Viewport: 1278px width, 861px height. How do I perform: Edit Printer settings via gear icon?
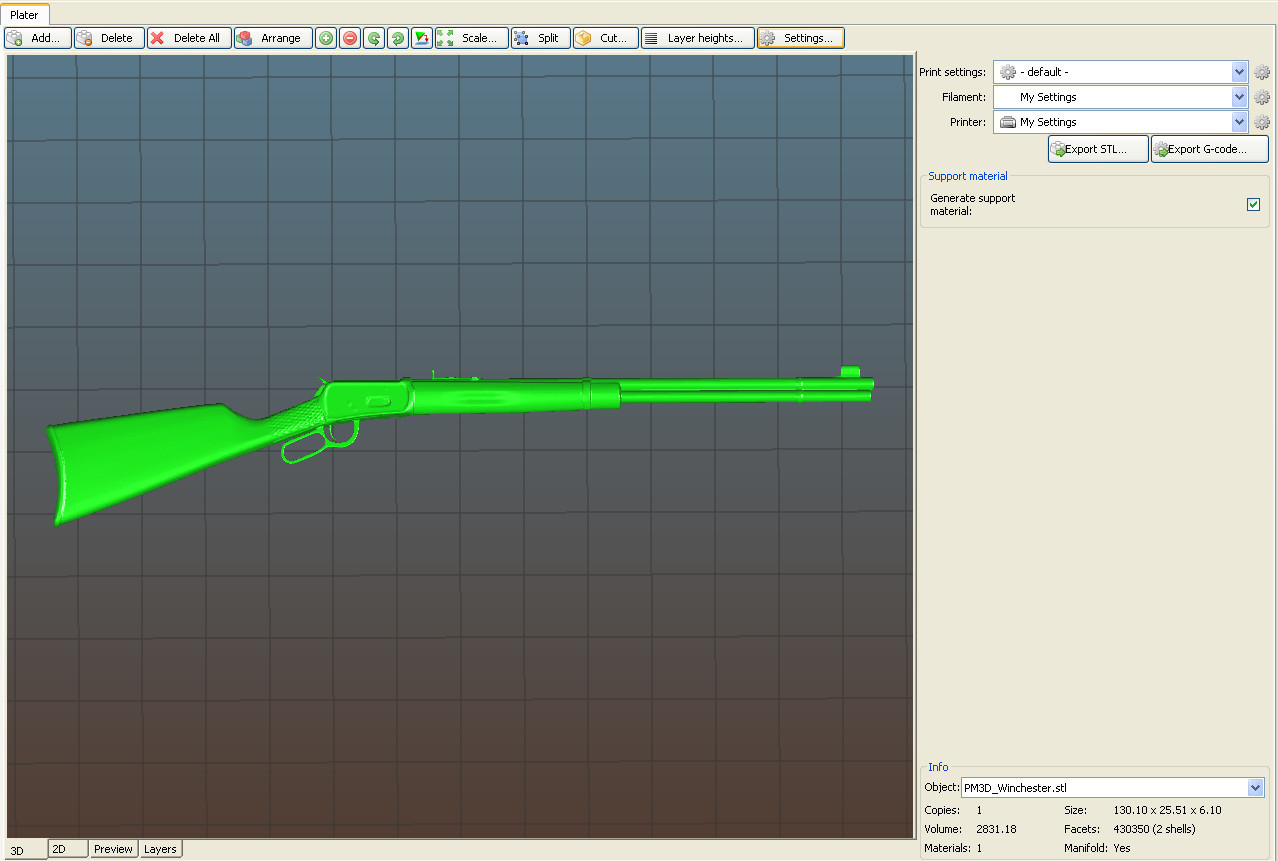1262,122
